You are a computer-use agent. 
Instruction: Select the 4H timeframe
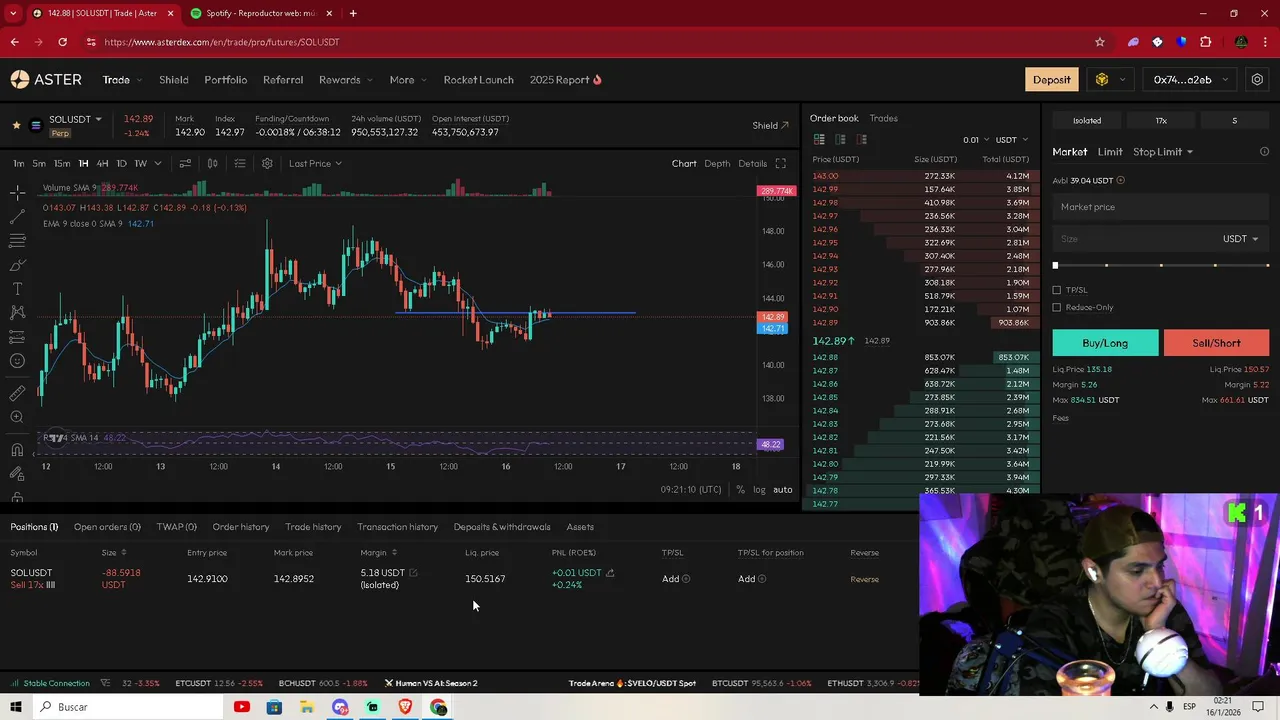(x=102, y=163)
